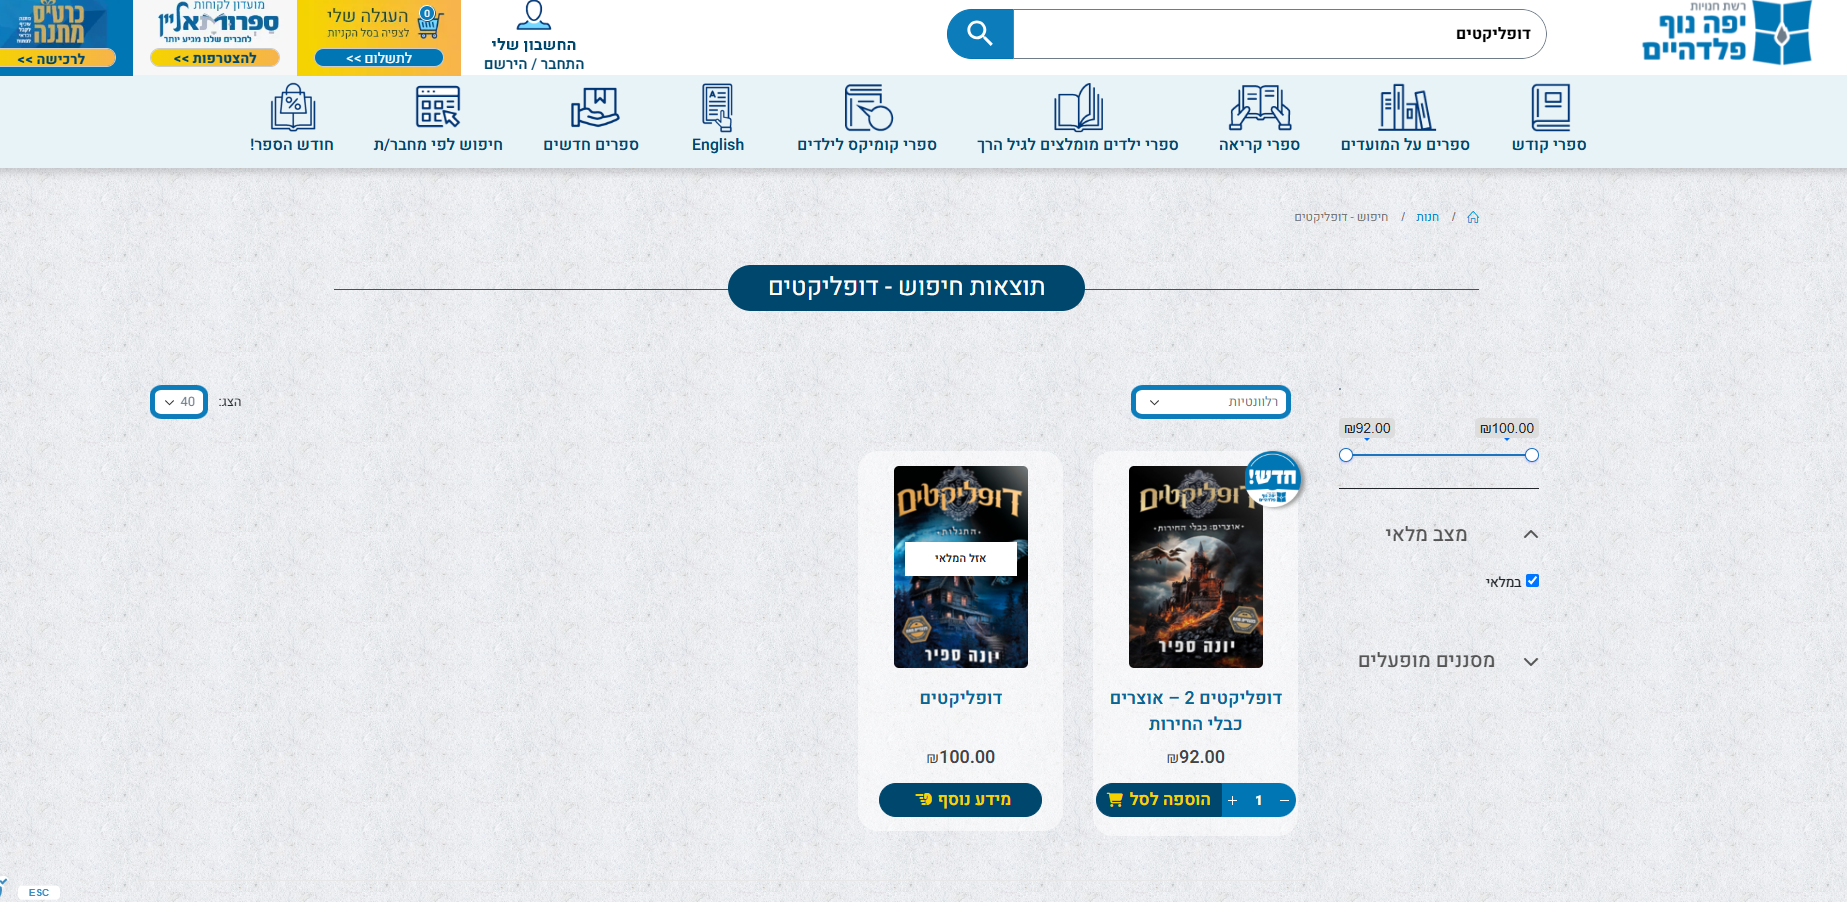Image resolution: width=1847 pixels, height=902 pixels.
Task: Click the user account icon
Action: tap(534, 16)
